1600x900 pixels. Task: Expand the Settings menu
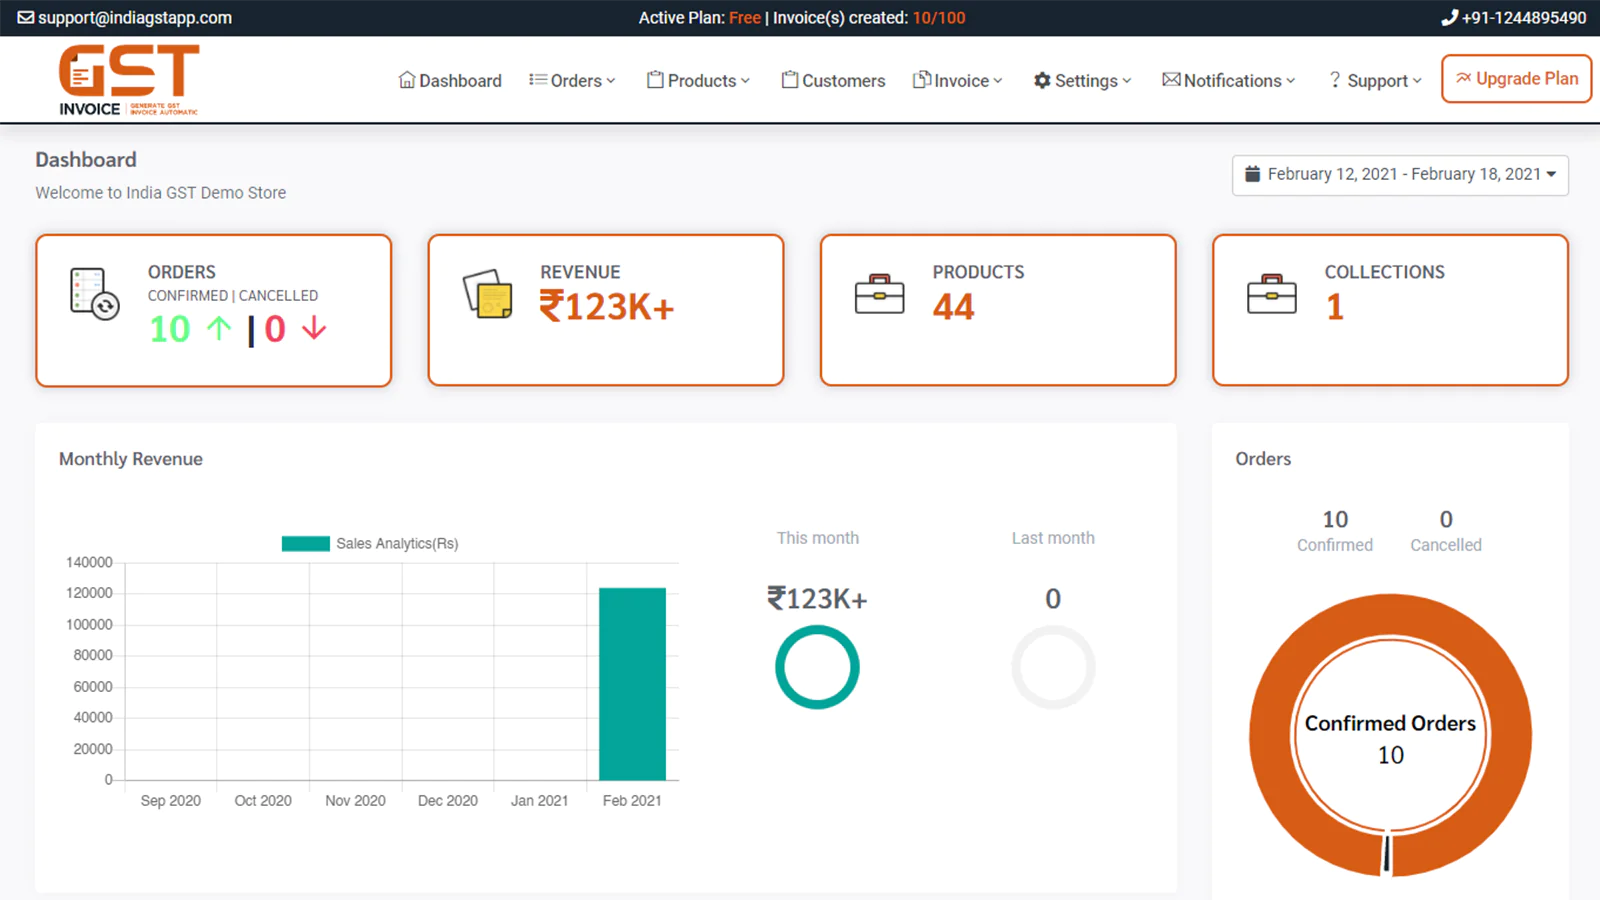click(1082, 81)
